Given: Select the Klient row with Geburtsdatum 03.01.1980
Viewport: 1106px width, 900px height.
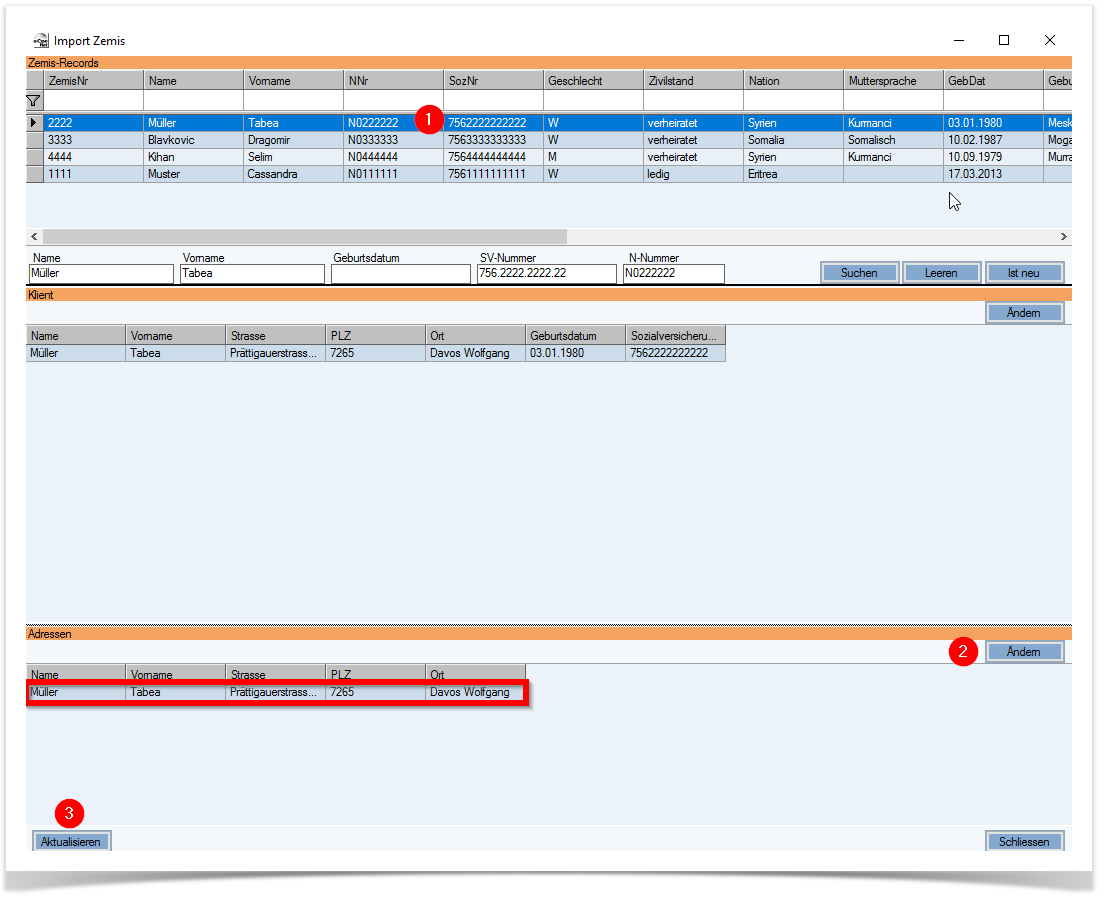Looking at the screenshot, I should [376, 353].
